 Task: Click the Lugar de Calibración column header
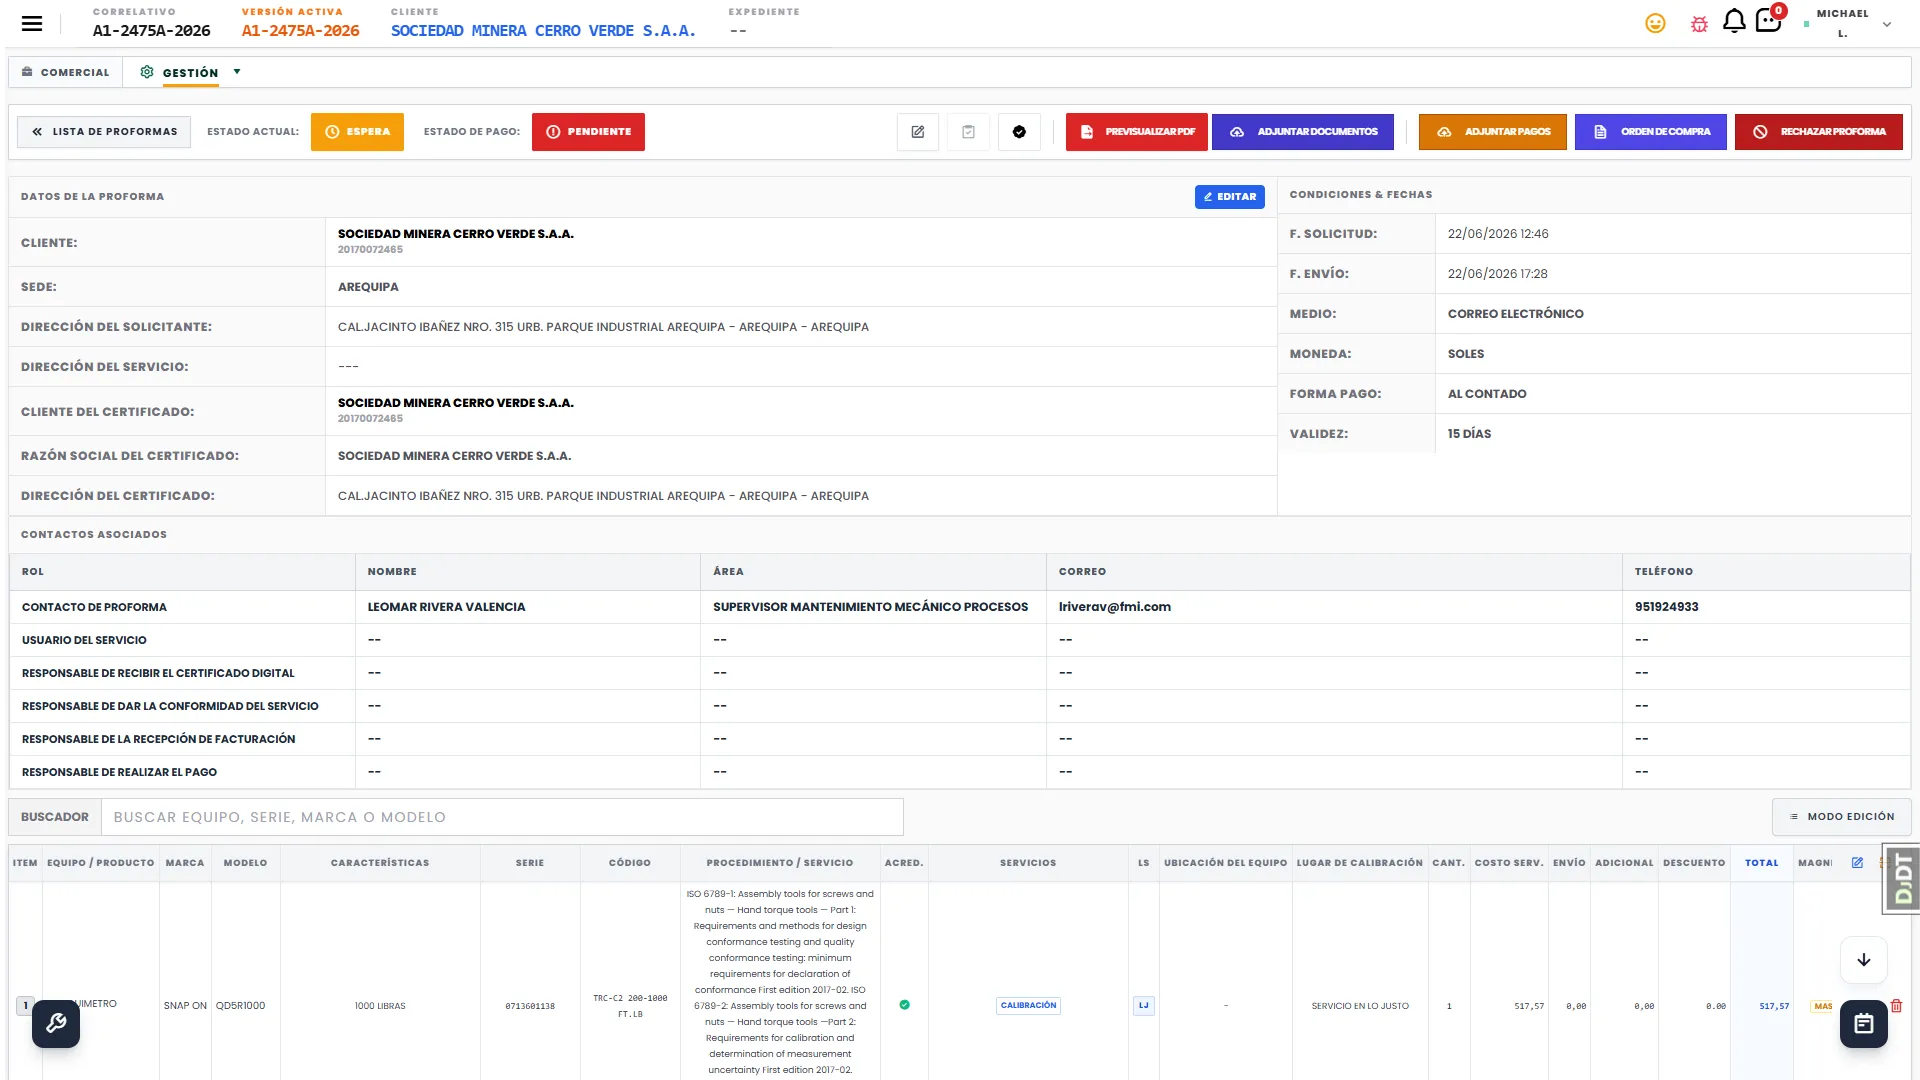click(1360, 863)
